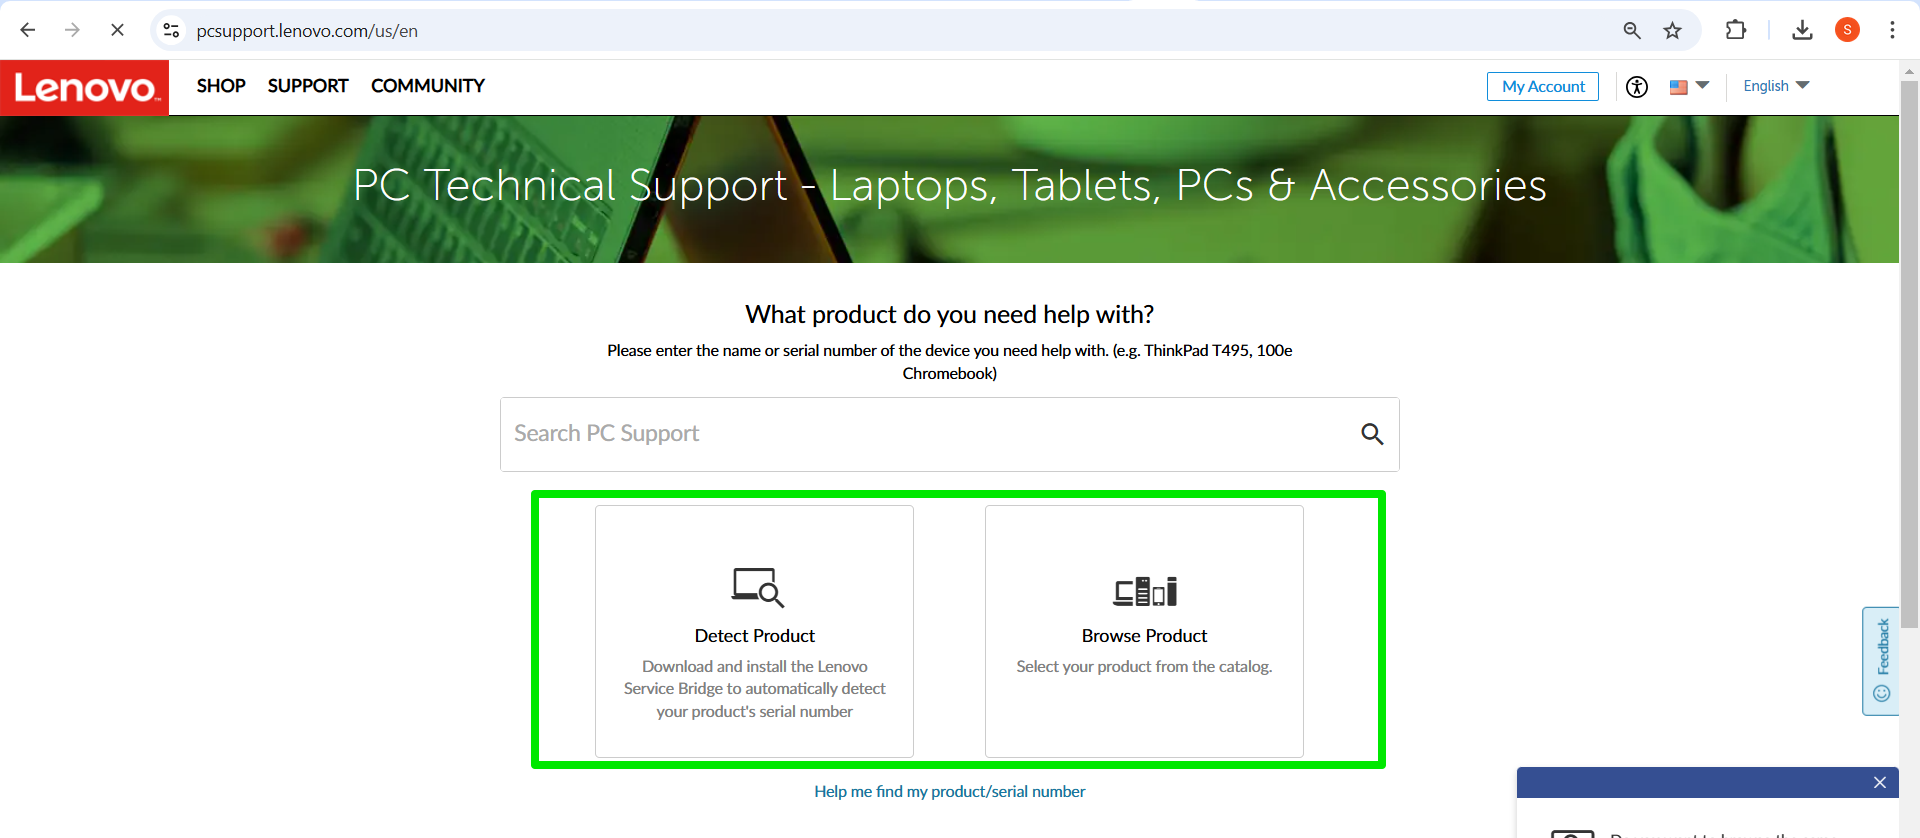The image size is (1920, 838).
Task: Click 'Select your product from the catalog.' text
Action: pyautogui.click(x=1144, y=666)
